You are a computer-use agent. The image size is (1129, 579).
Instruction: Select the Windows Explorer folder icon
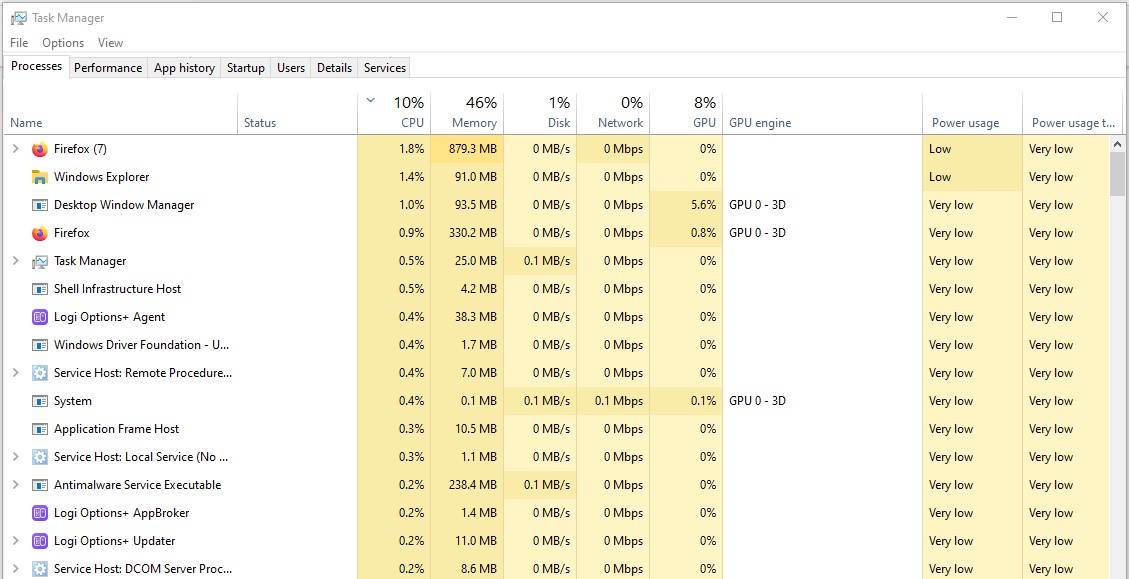(x=40, y=177)
